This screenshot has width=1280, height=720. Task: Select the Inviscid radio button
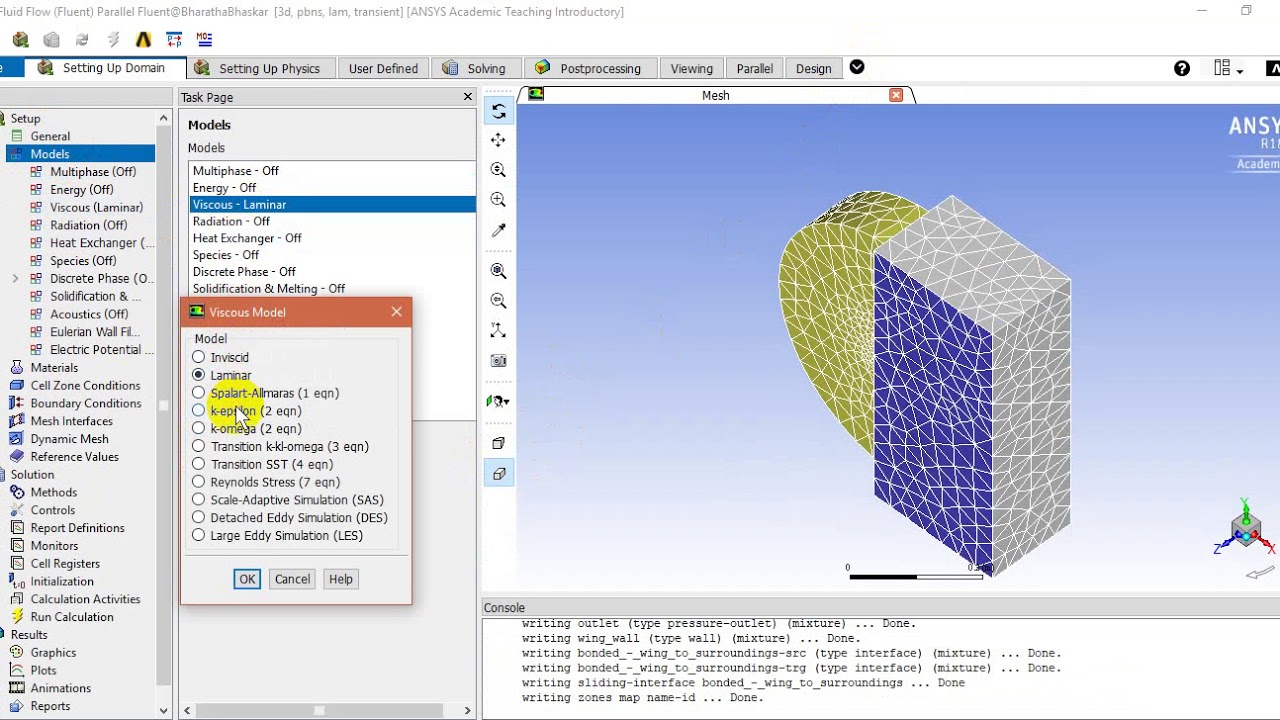199,357
